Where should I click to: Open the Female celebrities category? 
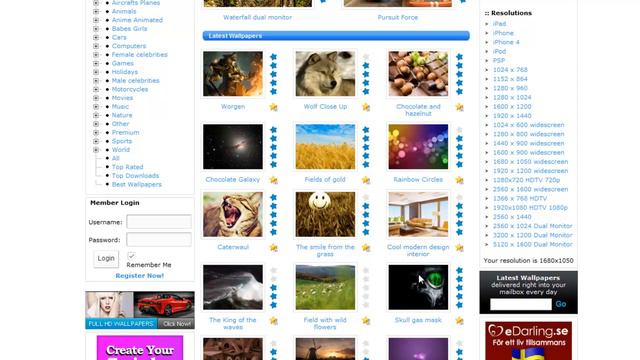[x=140, y=55]
